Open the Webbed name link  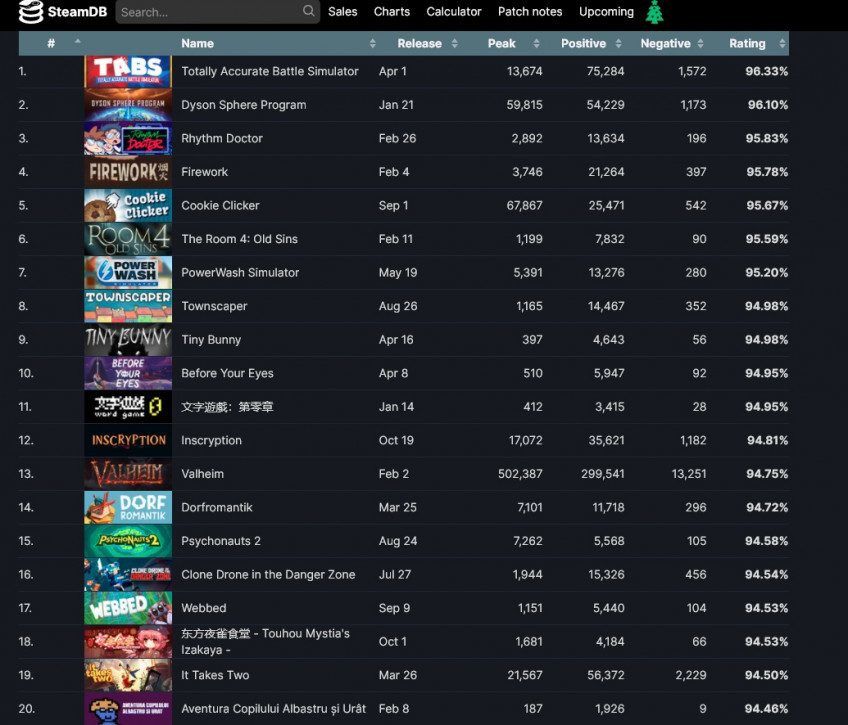point(204,608)
